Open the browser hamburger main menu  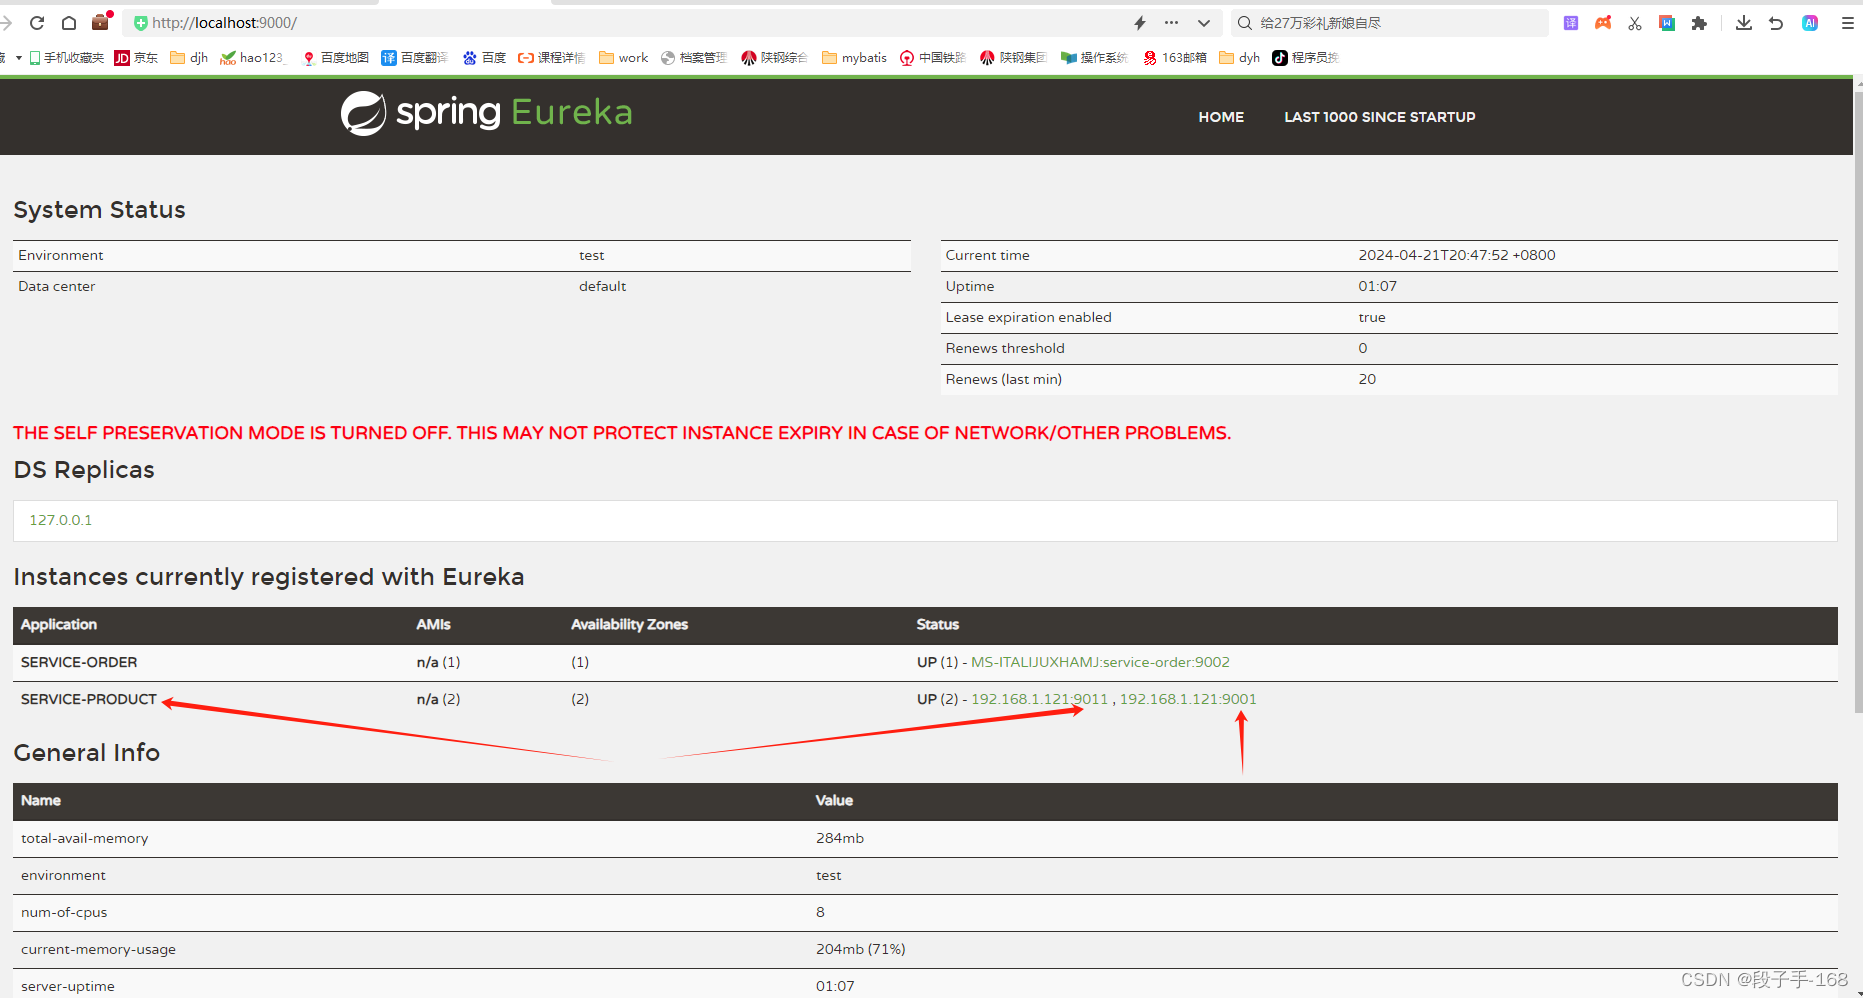1848,23
